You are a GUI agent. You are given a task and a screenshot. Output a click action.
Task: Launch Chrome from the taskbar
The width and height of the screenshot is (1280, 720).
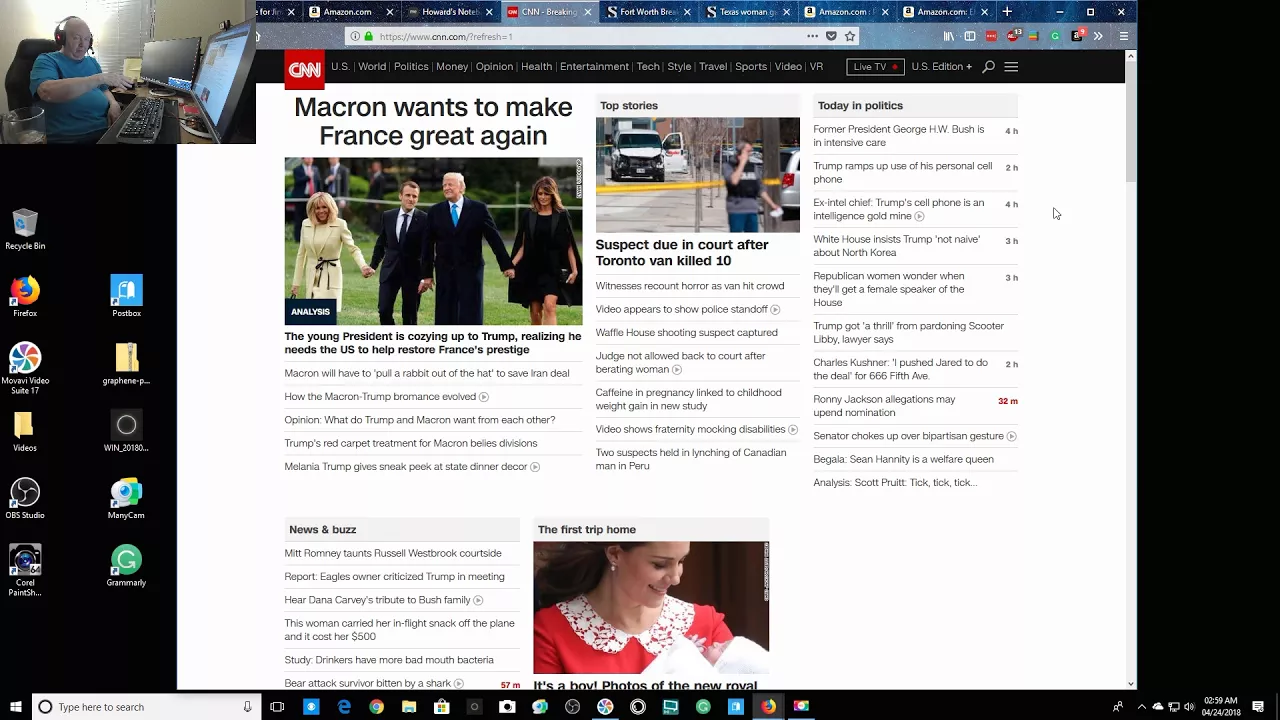tap(376, 707)
